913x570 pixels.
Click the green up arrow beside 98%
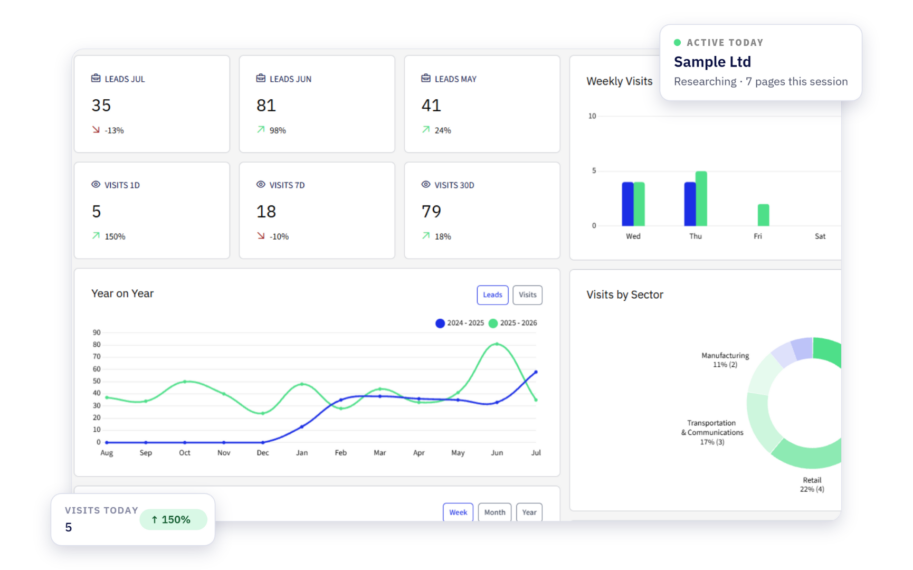tap(261, 130)
